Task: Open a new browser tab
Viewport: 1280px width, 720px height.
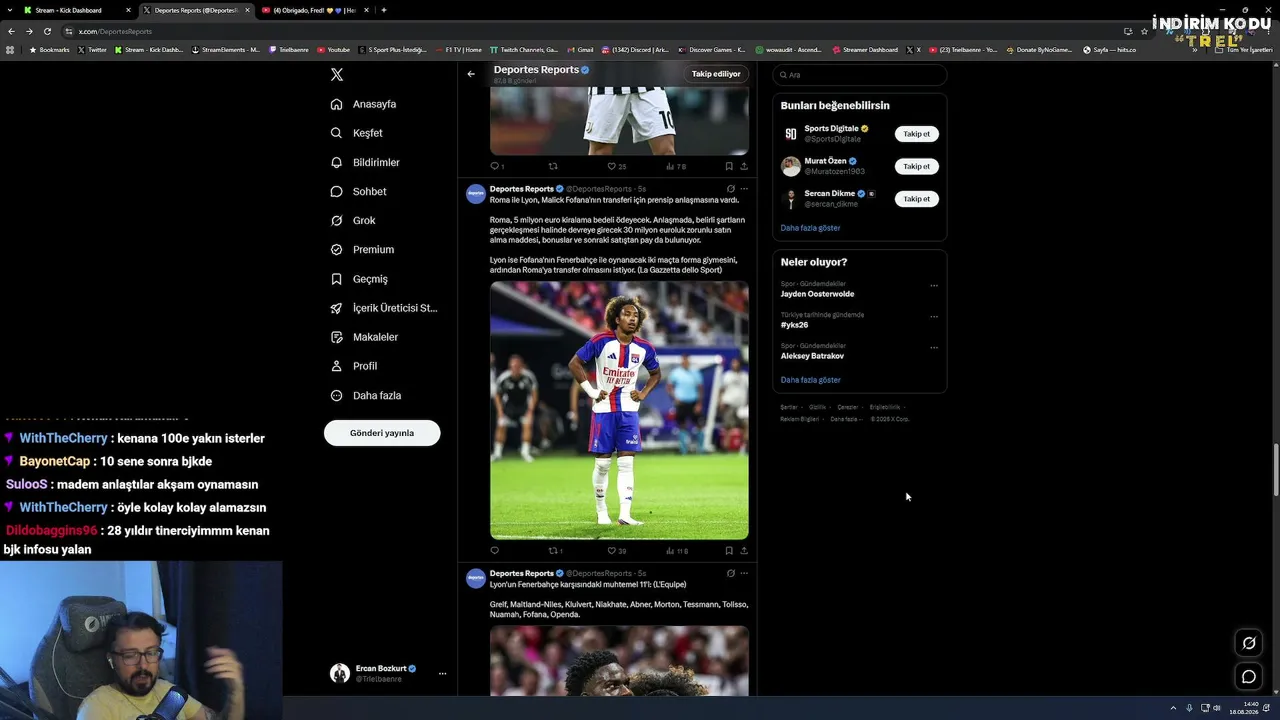Action: [x=384, y=10]
